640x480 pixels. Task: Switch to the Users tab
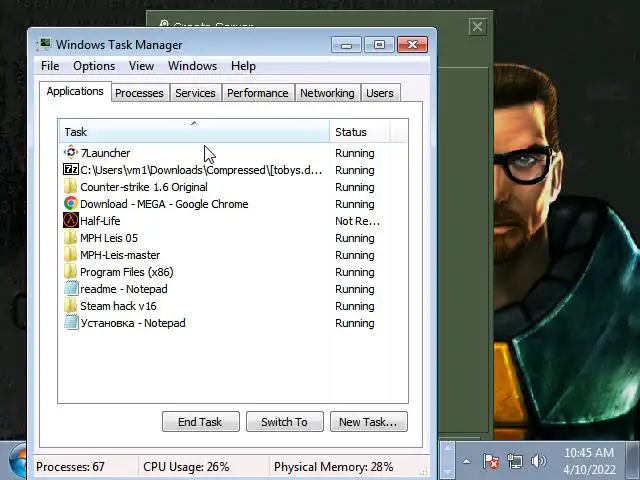[x=380, y=93]
